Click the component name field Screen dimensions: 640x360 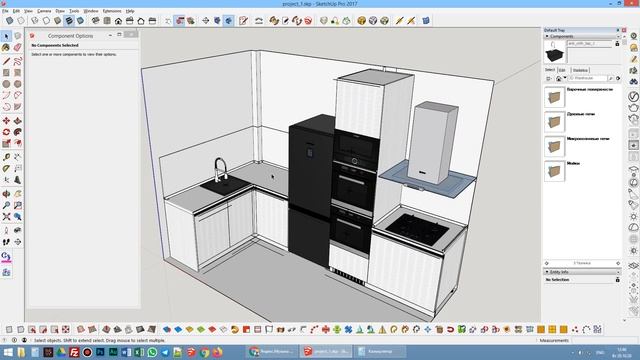tap(589, 43)
